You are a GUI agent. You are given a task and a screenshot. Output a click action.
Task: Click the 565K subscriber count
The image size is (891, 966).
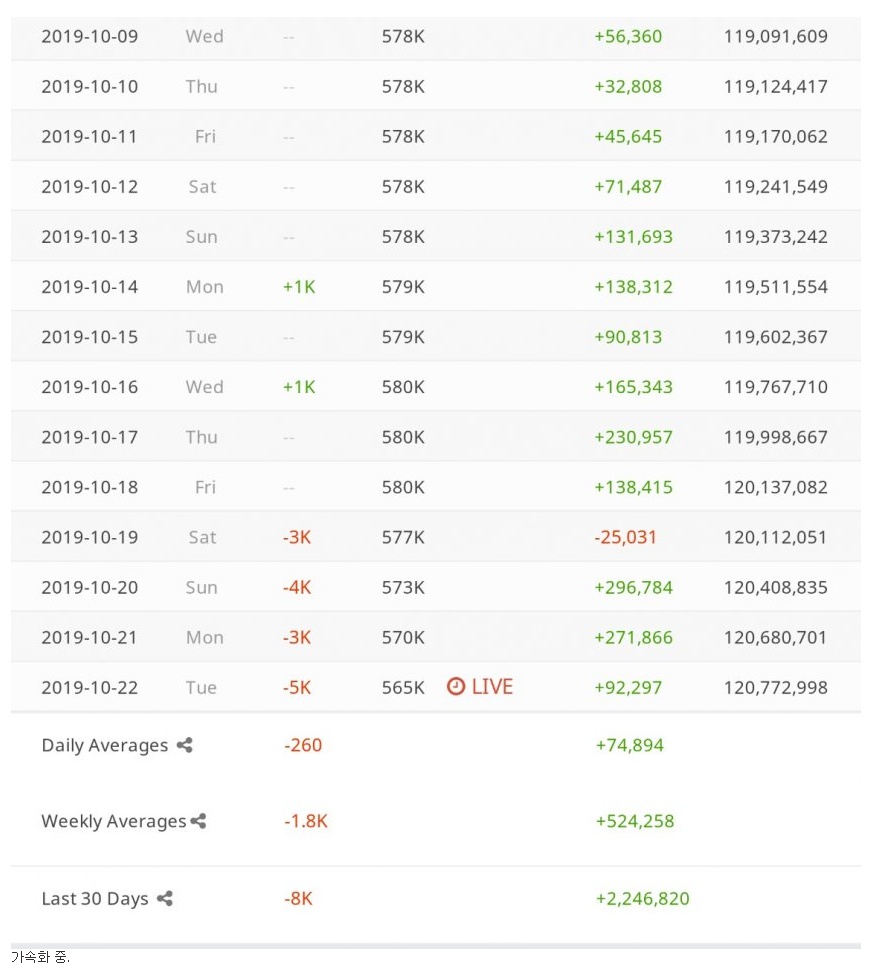(x=403, y=687)
